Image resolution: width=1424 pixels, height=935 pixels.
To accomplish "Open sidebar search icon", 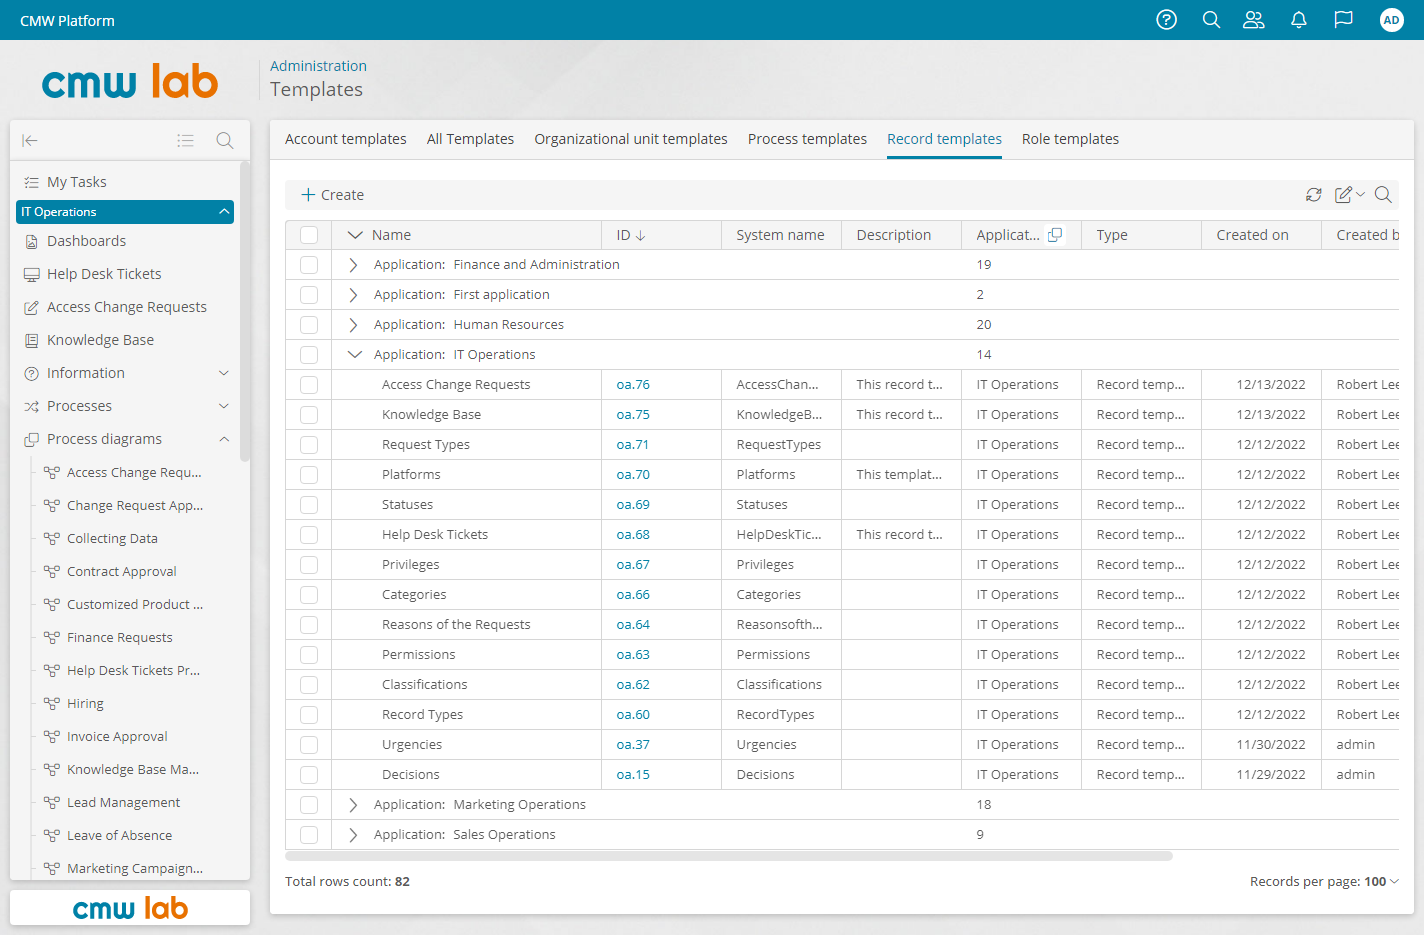I will click(x=225, y=141).
